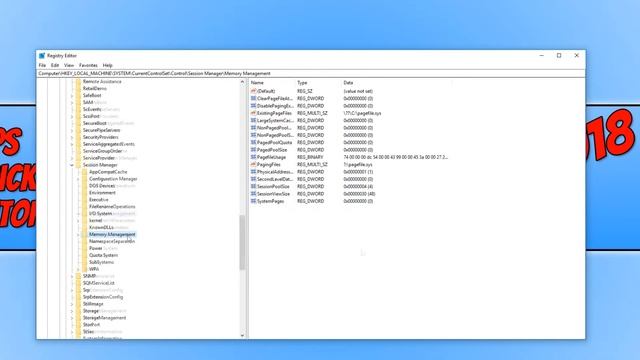Open the Help menu
640x360 pixels.
click(107, 65)
